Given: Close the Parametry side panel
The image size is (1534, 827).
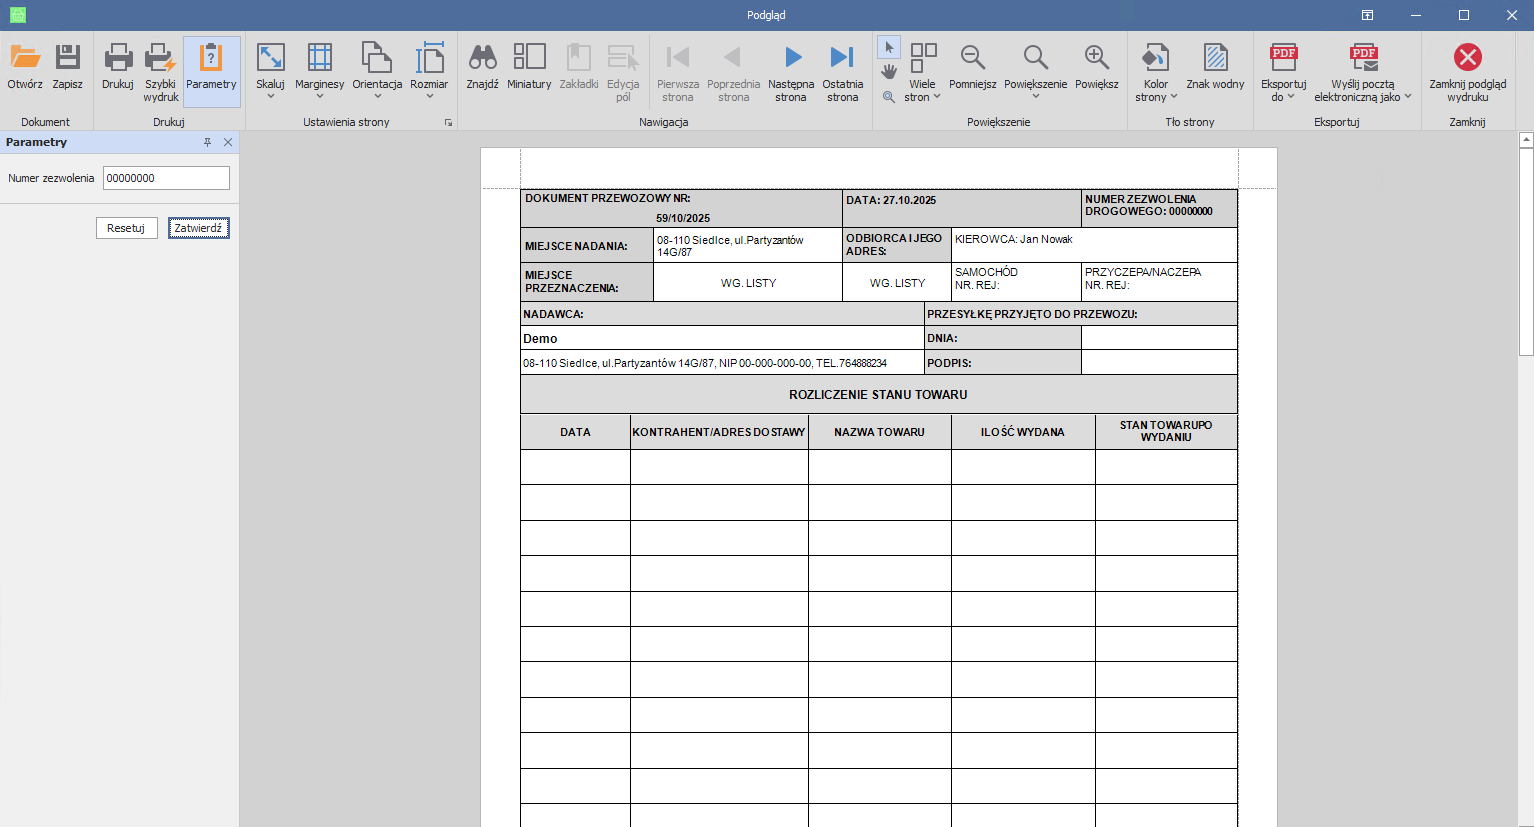Looking at the screenshot, I should click(x=228, y=142).
